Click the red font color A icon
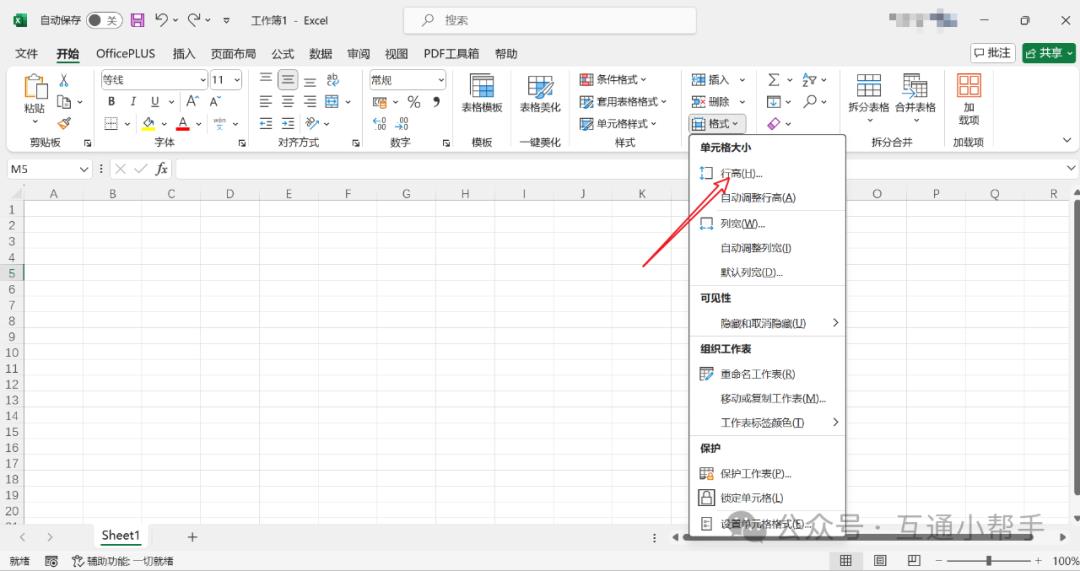The image size is (1080, 571). coord(183,123)
